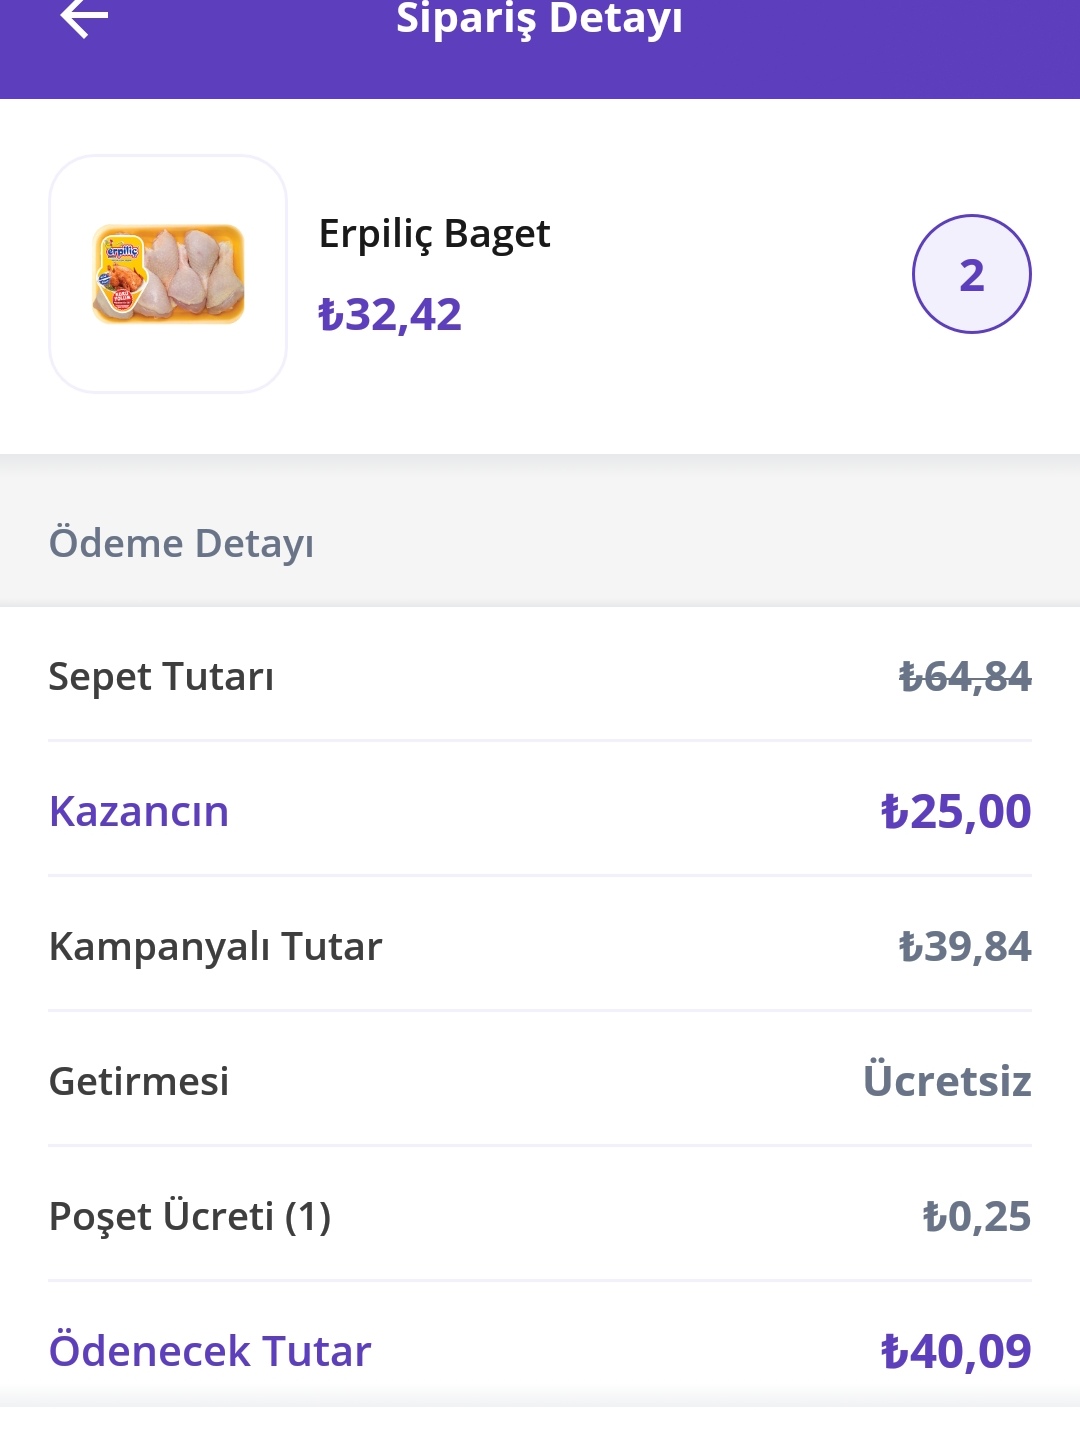Tap the Sepet Tutarı label
Screen dimensions: 1080x1430
(161, 676)
